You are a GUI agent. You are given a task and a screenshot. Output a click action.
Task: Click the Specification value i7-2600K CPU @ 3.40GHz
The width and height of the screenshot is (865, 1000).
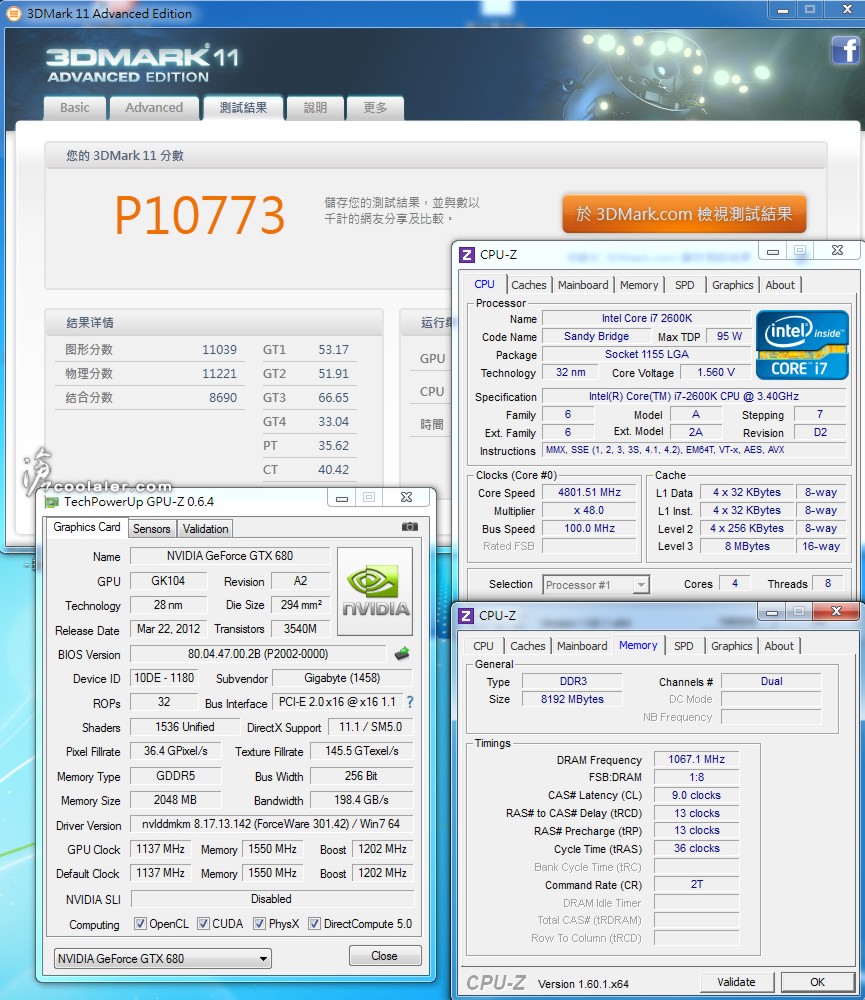pos(693,396)
